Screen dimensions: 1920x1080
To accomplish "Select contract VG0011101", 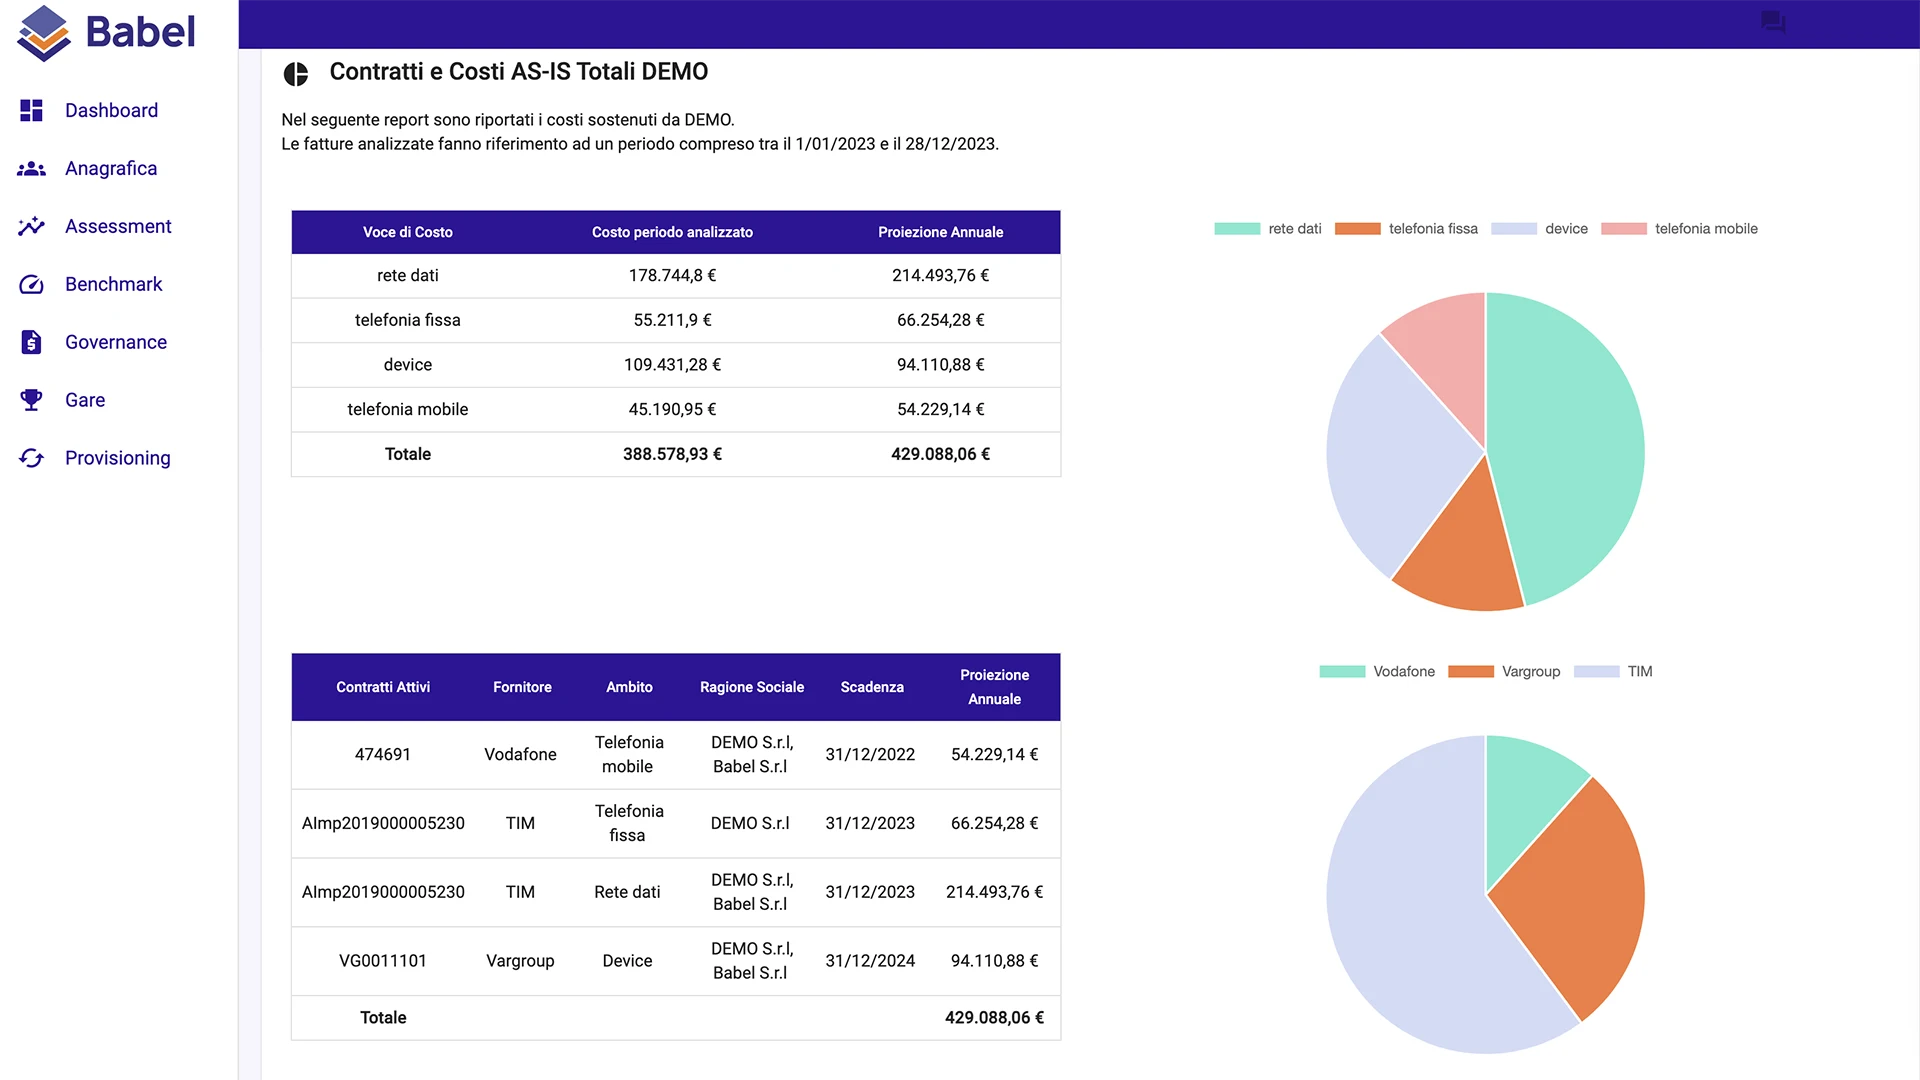I will (x=383, y=961).
